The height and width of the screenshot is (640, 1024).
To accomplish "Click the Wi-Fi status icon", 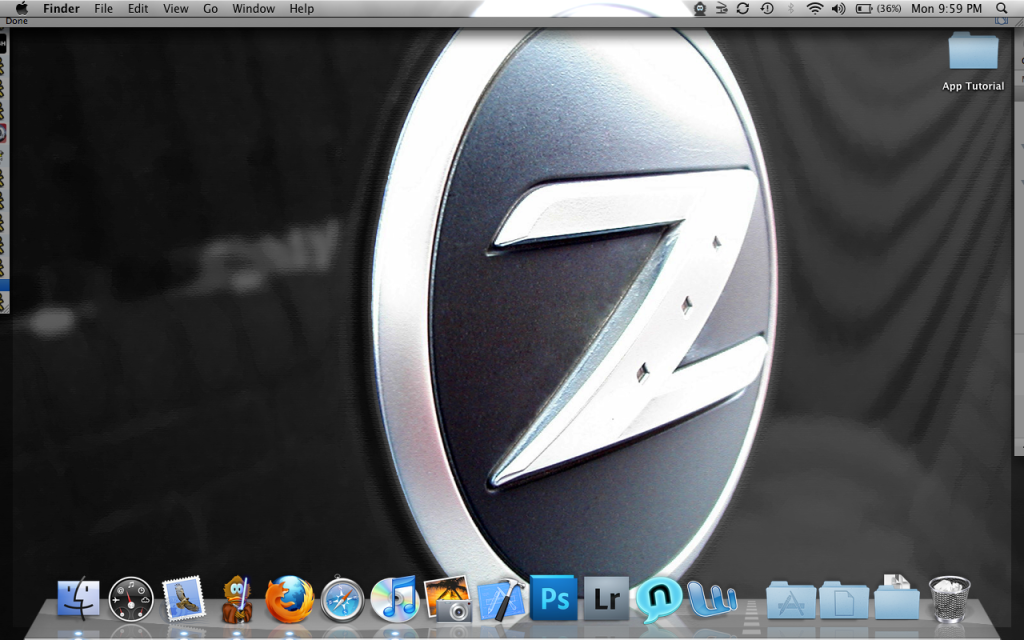I will point(814,8).
